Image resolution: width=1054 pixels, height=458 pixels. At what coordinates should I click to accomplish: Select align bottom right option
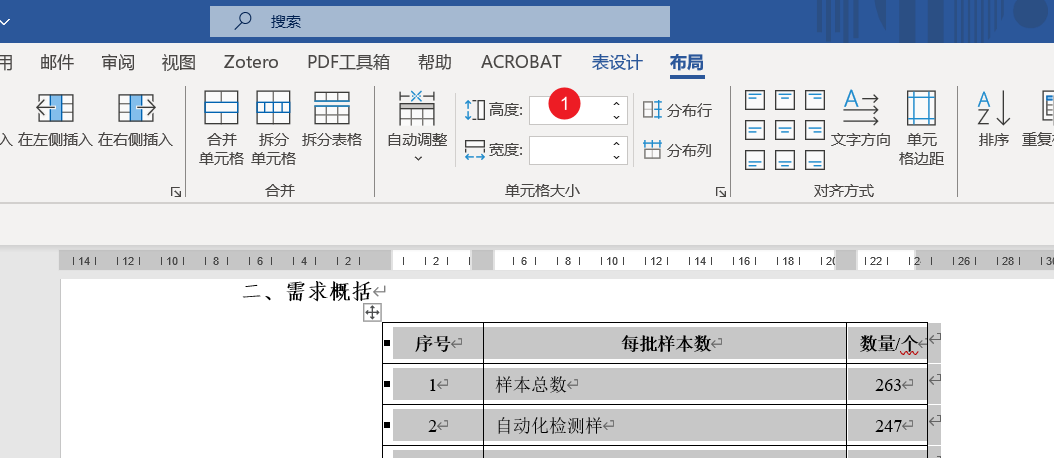[x=815, y=160]
